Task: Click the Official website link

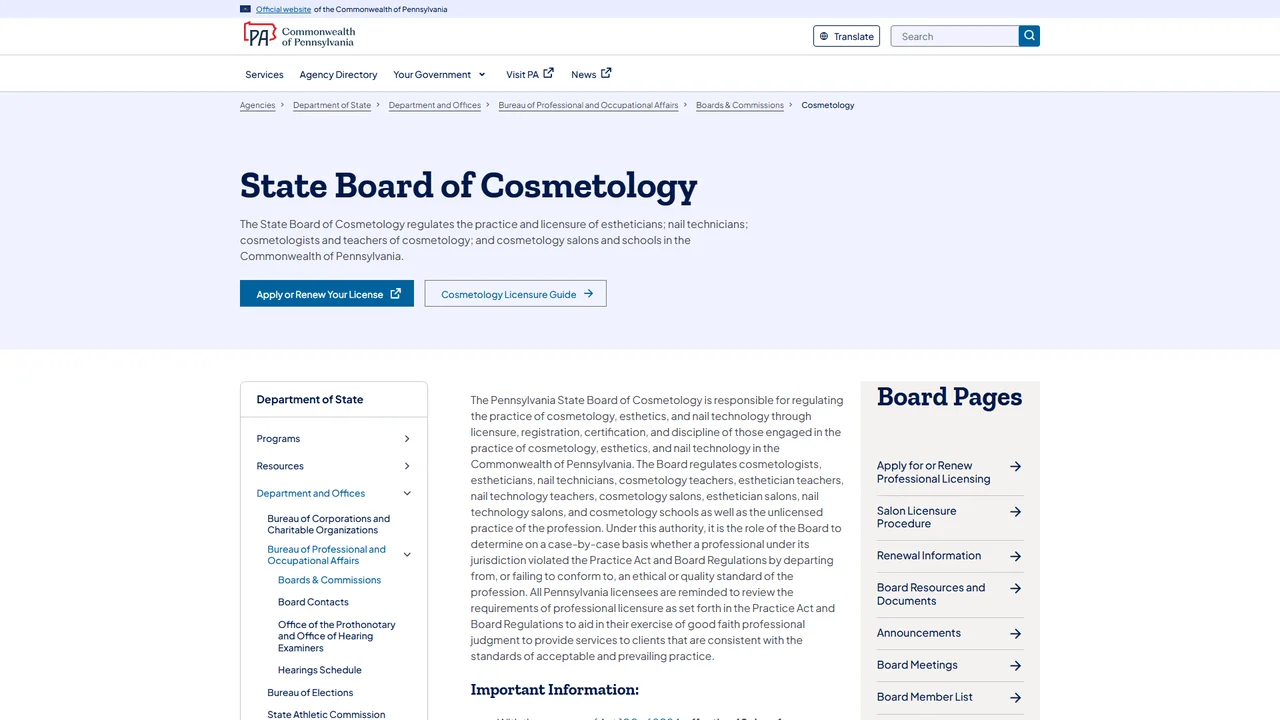Action: tap(283, 9)
